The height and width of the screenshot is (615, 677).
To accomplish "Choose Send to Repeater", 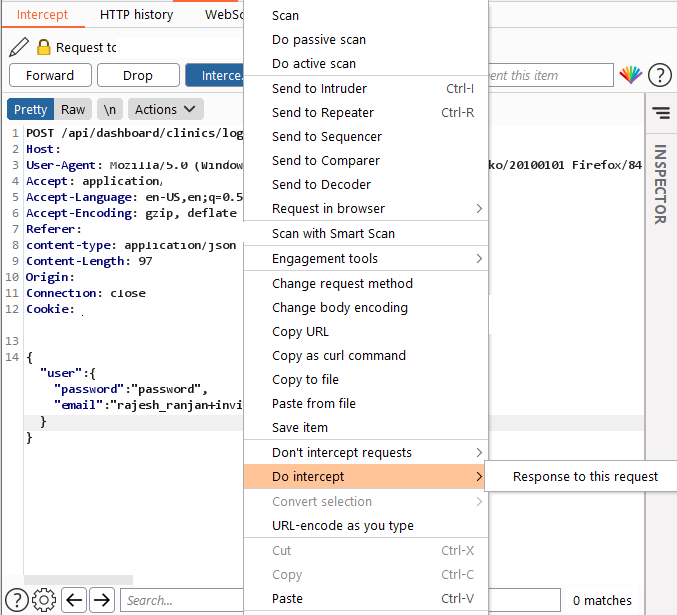I will [x=366, y=113].
